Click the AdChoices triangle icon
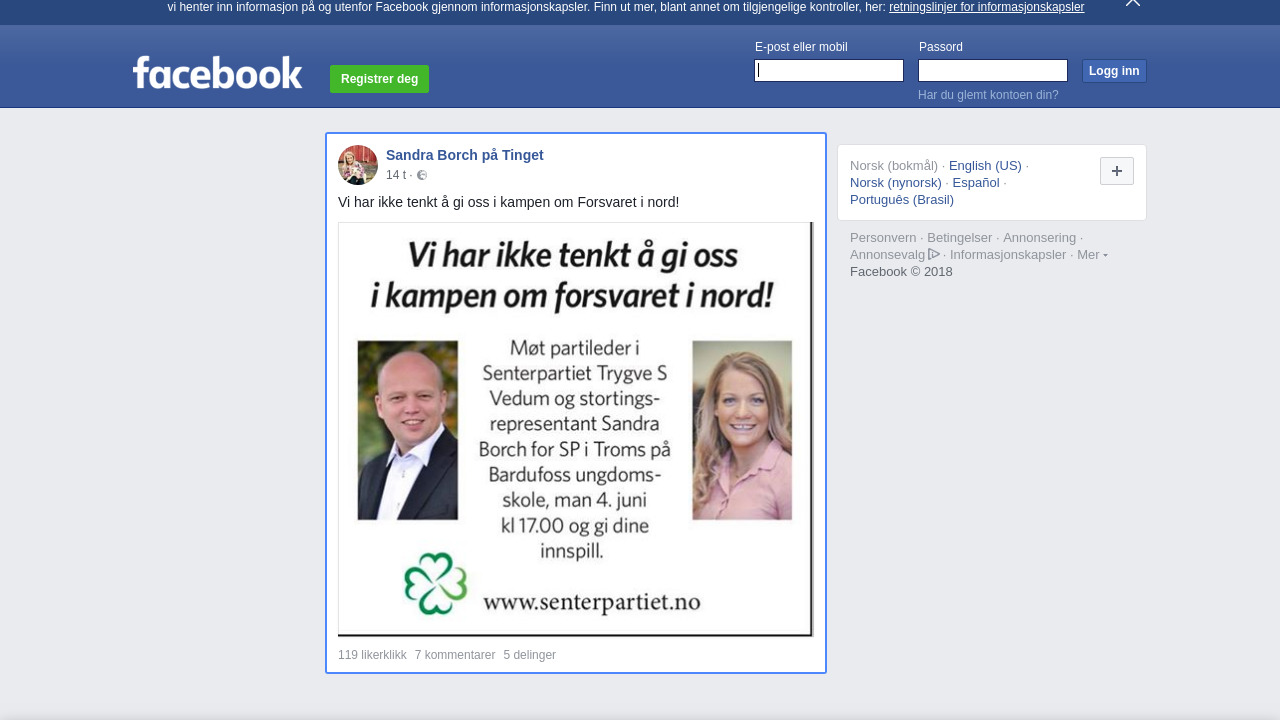The width and height of the screenshot is (1280, 720). (x=934, y=254)
